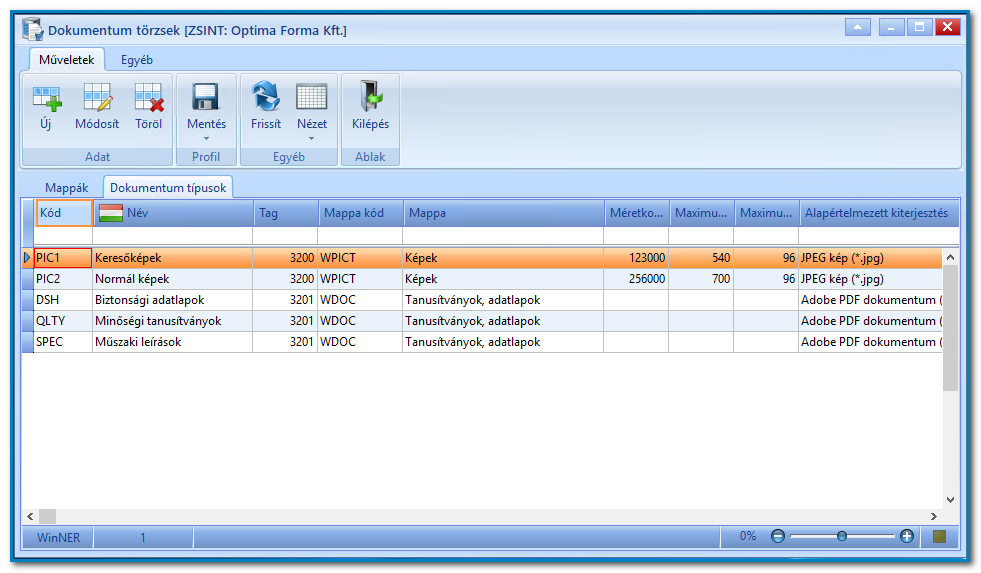Click the Hungarian flag icon in Név header

(x=111, y=213)
